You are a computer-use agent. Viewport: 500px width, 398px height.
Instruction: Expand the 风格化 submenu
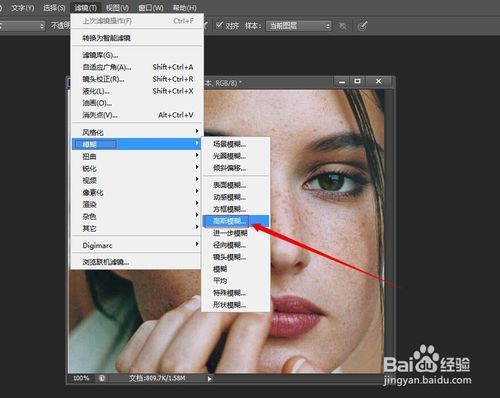(x=136, y=132)
